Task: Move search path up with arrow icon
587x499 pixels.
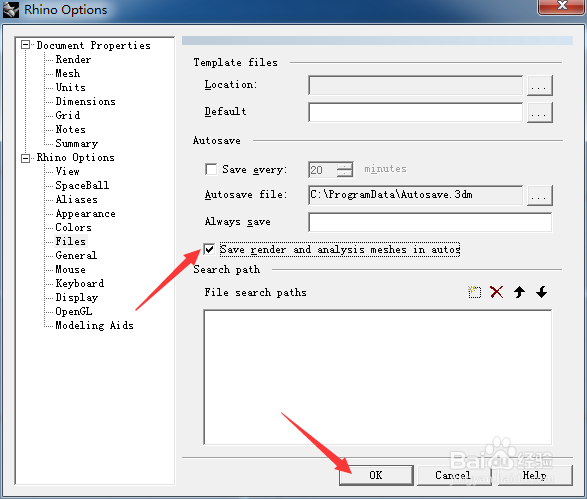Action: tap(519, 292)
